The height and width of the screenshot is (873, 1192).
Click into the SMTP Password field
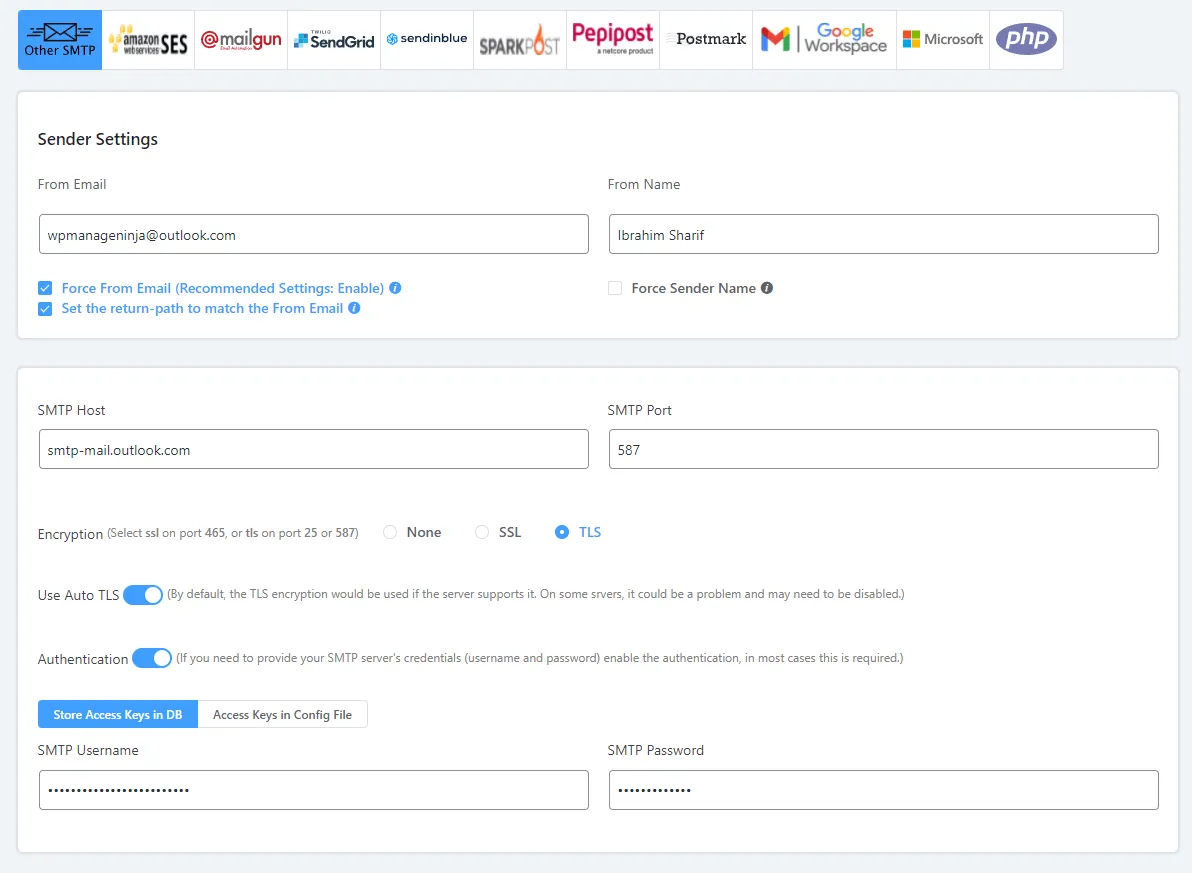click(883, 790)
